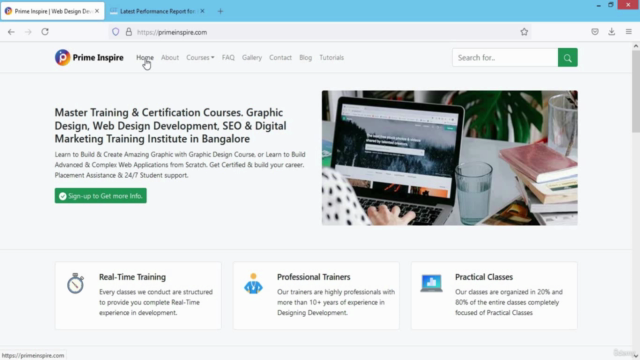Screen dimensions: 640x360
Task: Click the Practical Classes heading
Action: [x=484, y=277]
